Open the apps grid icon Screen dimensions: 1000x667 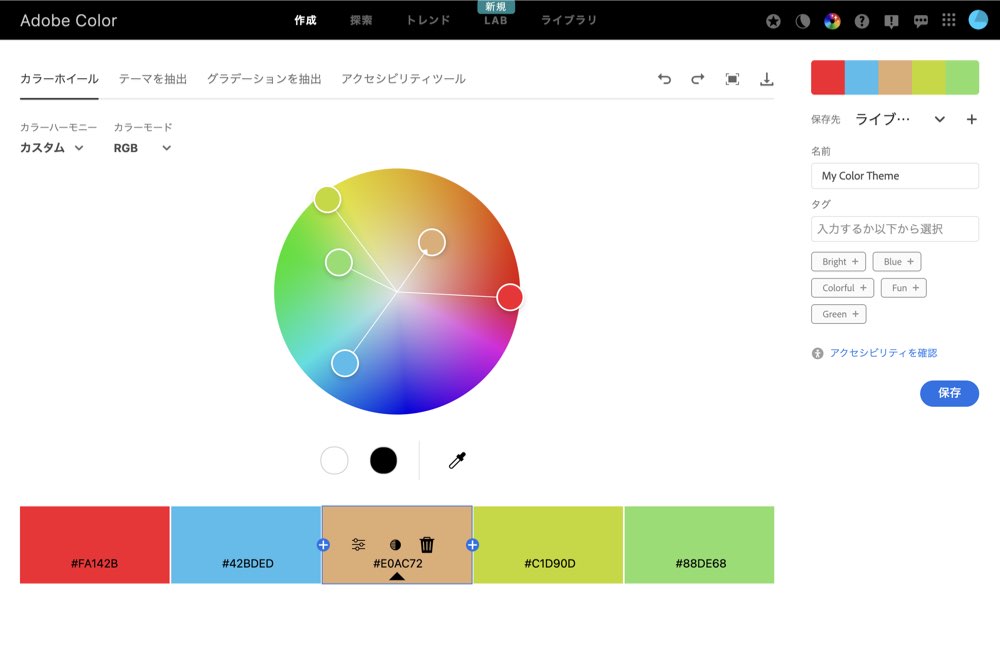pyautogui.click(x=949, y=21)
